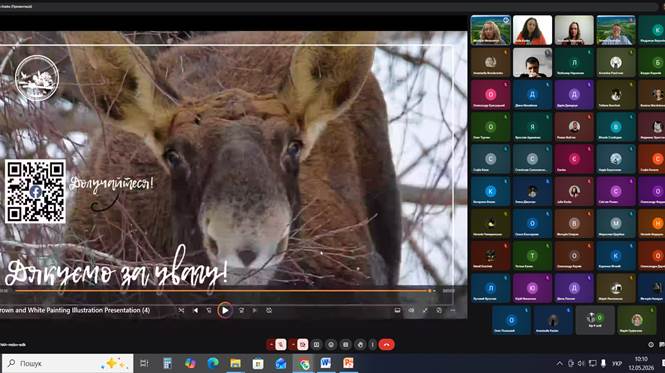Toggle shuffle in the media player
Screen dimensions: 665x373
tap(181, 311)
